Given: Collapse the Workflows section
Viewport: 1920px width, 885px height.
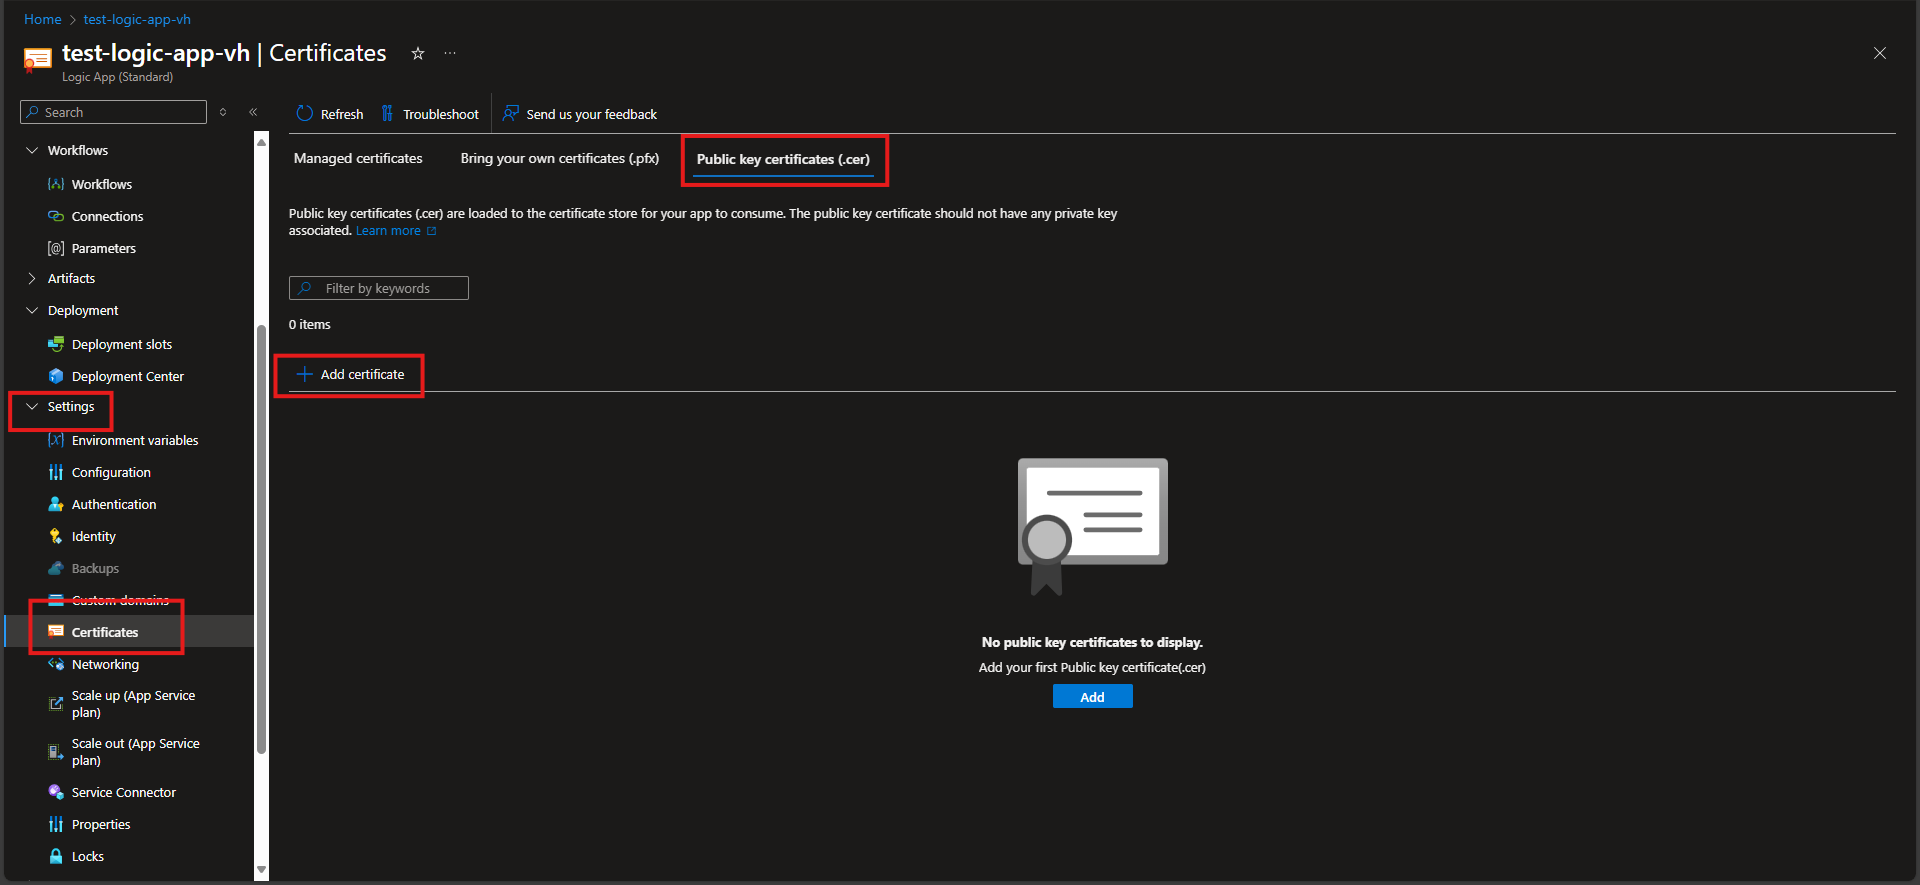Looking at the screenshot, I should 32,150.
